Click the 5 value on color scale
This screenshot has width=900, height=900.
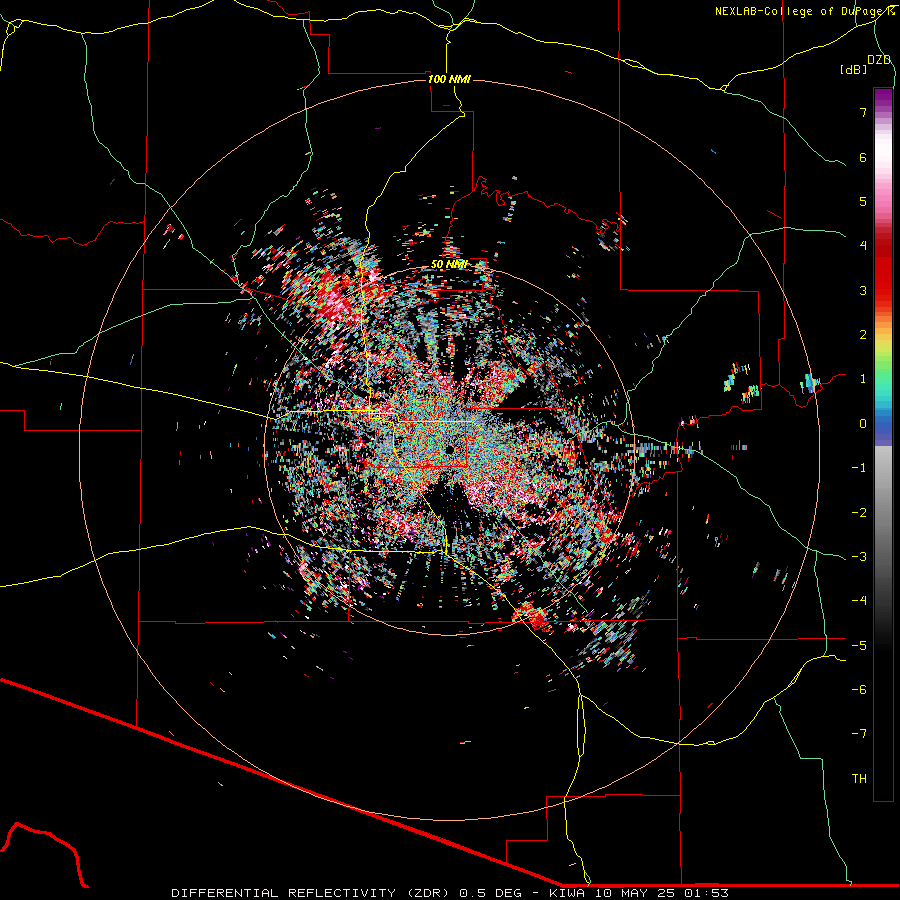[863, 201]
